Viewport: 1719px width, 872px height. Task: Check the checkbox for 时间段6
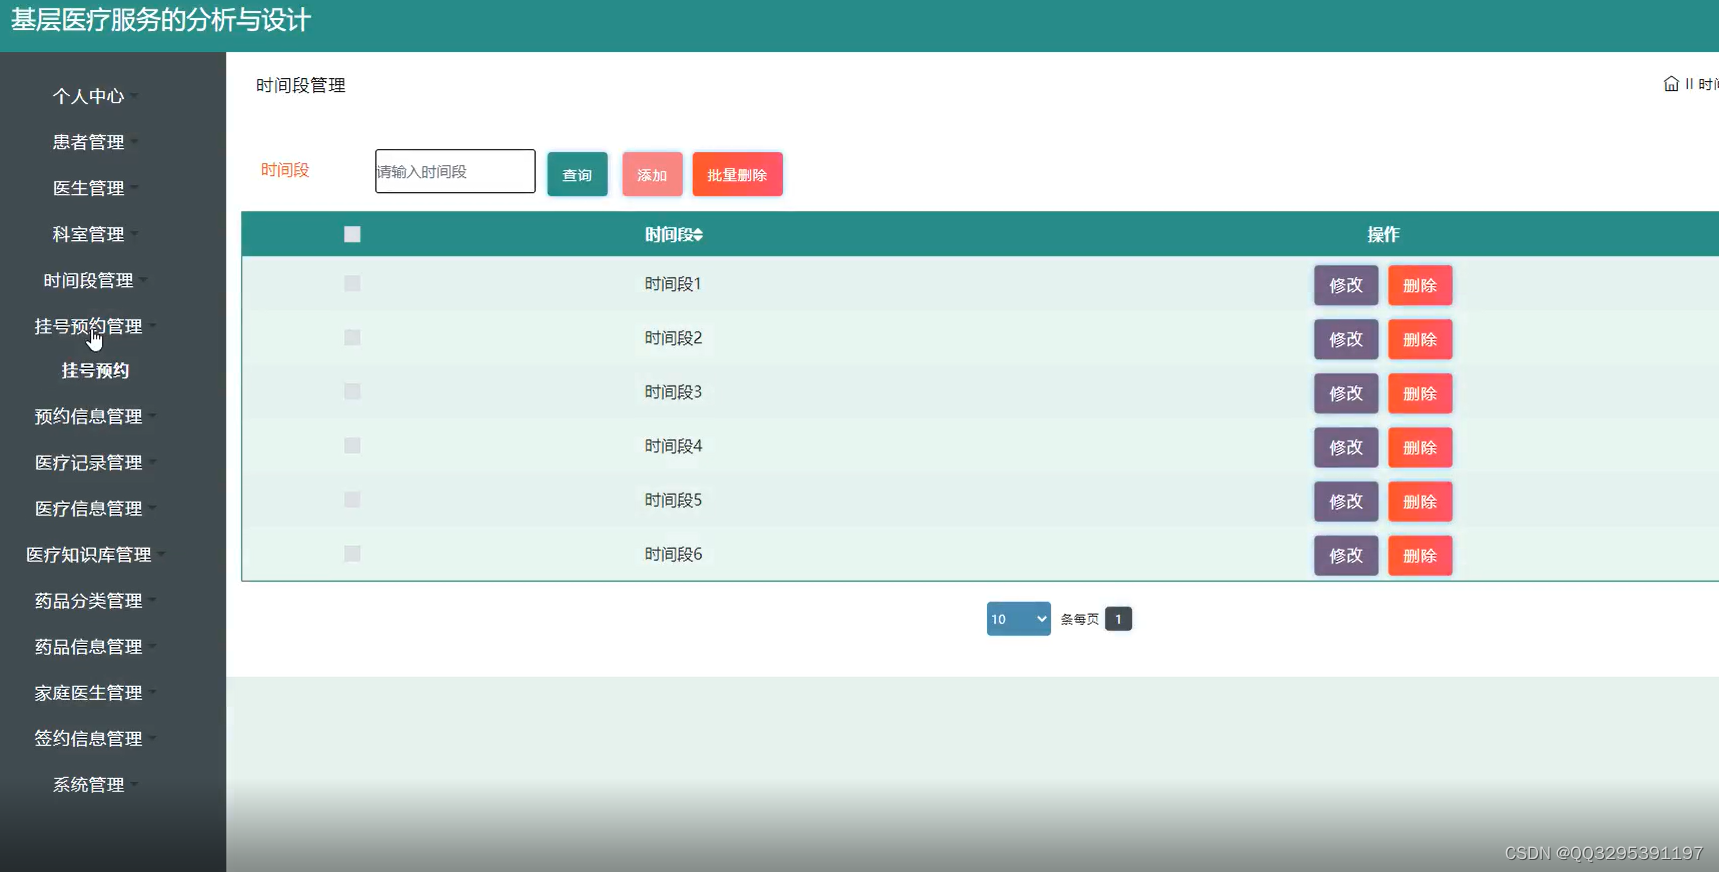tap(352, 554)
